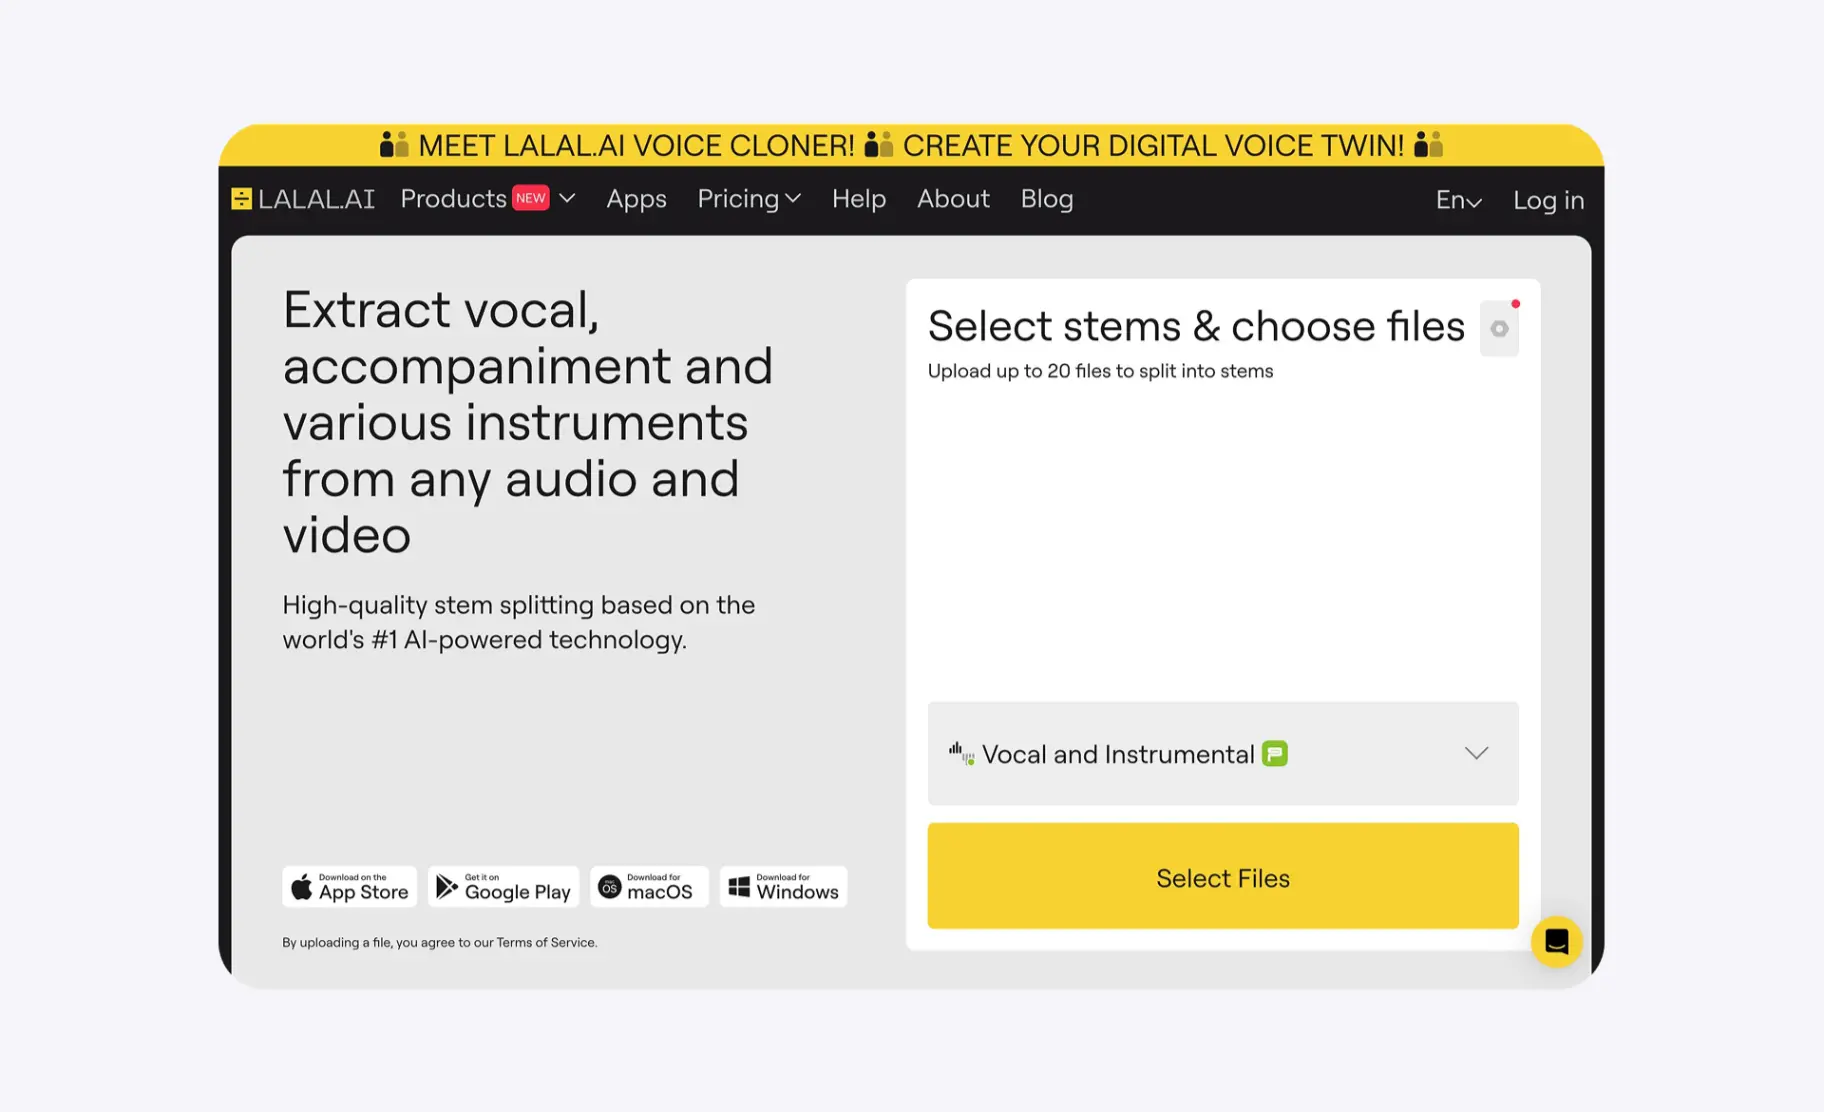Screen dimensions: 1824x1112
Task: Expand the Vocal and Instrumental stem selector
Action: (x=1222, y=753)
